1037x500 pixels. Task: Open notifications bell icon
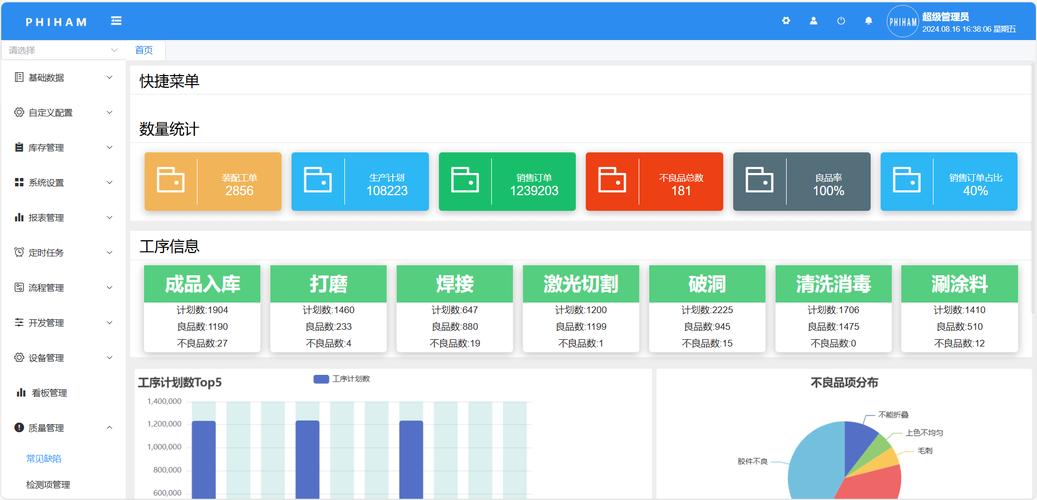click(x=869, y=21)
